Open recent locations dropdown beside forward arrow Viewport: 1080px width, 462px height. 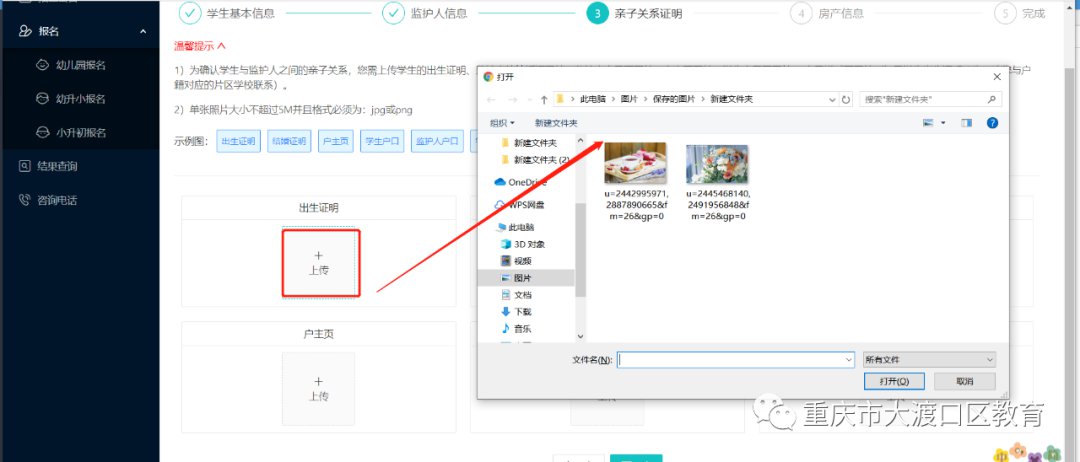(528, 100)
